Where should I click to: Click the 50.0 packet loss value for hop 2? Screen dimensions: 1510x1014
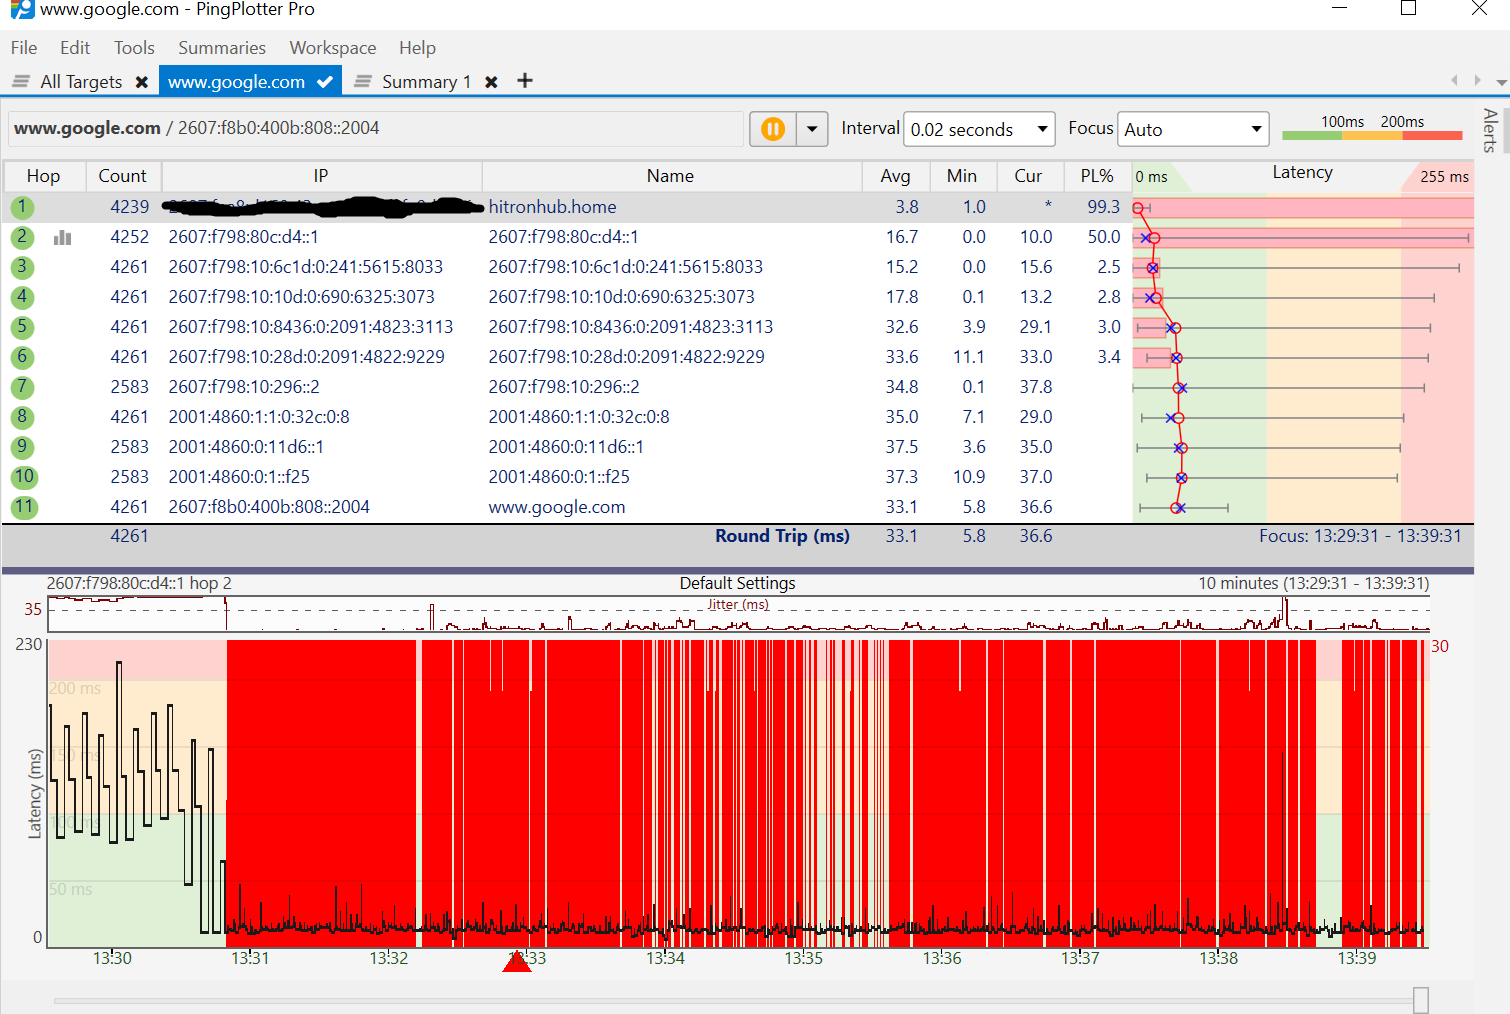(x=1103, y=237)
